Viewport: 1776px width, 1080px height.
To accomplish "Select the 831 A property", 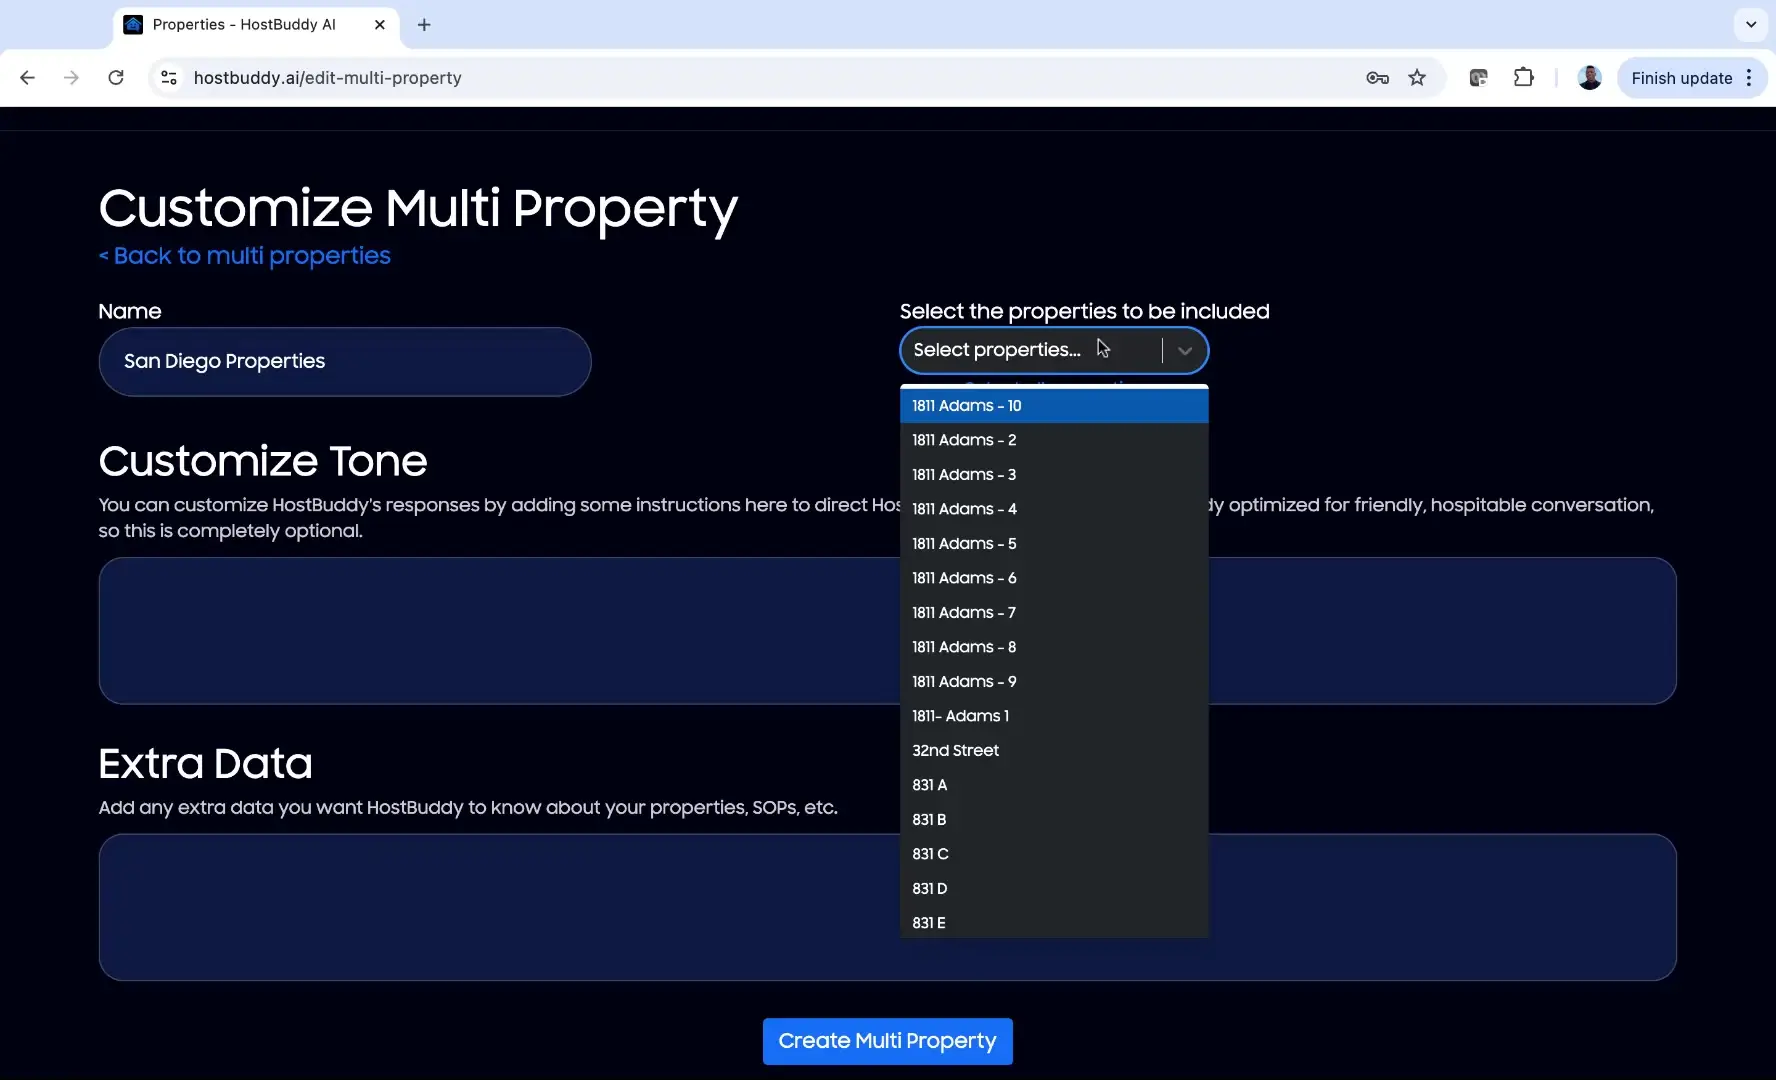I will point(1054,785).
